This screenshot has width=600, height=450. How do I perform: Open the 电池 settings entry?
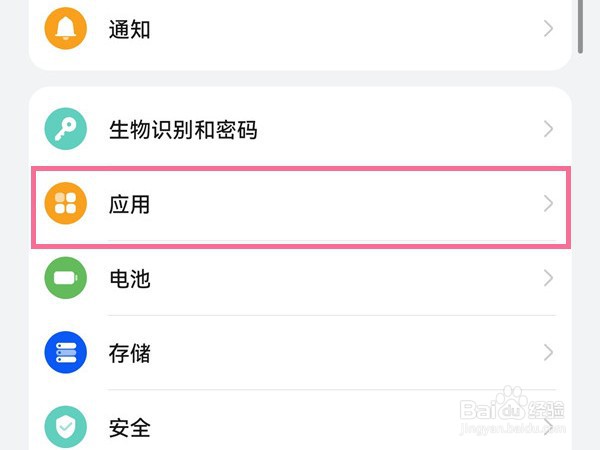129,278
